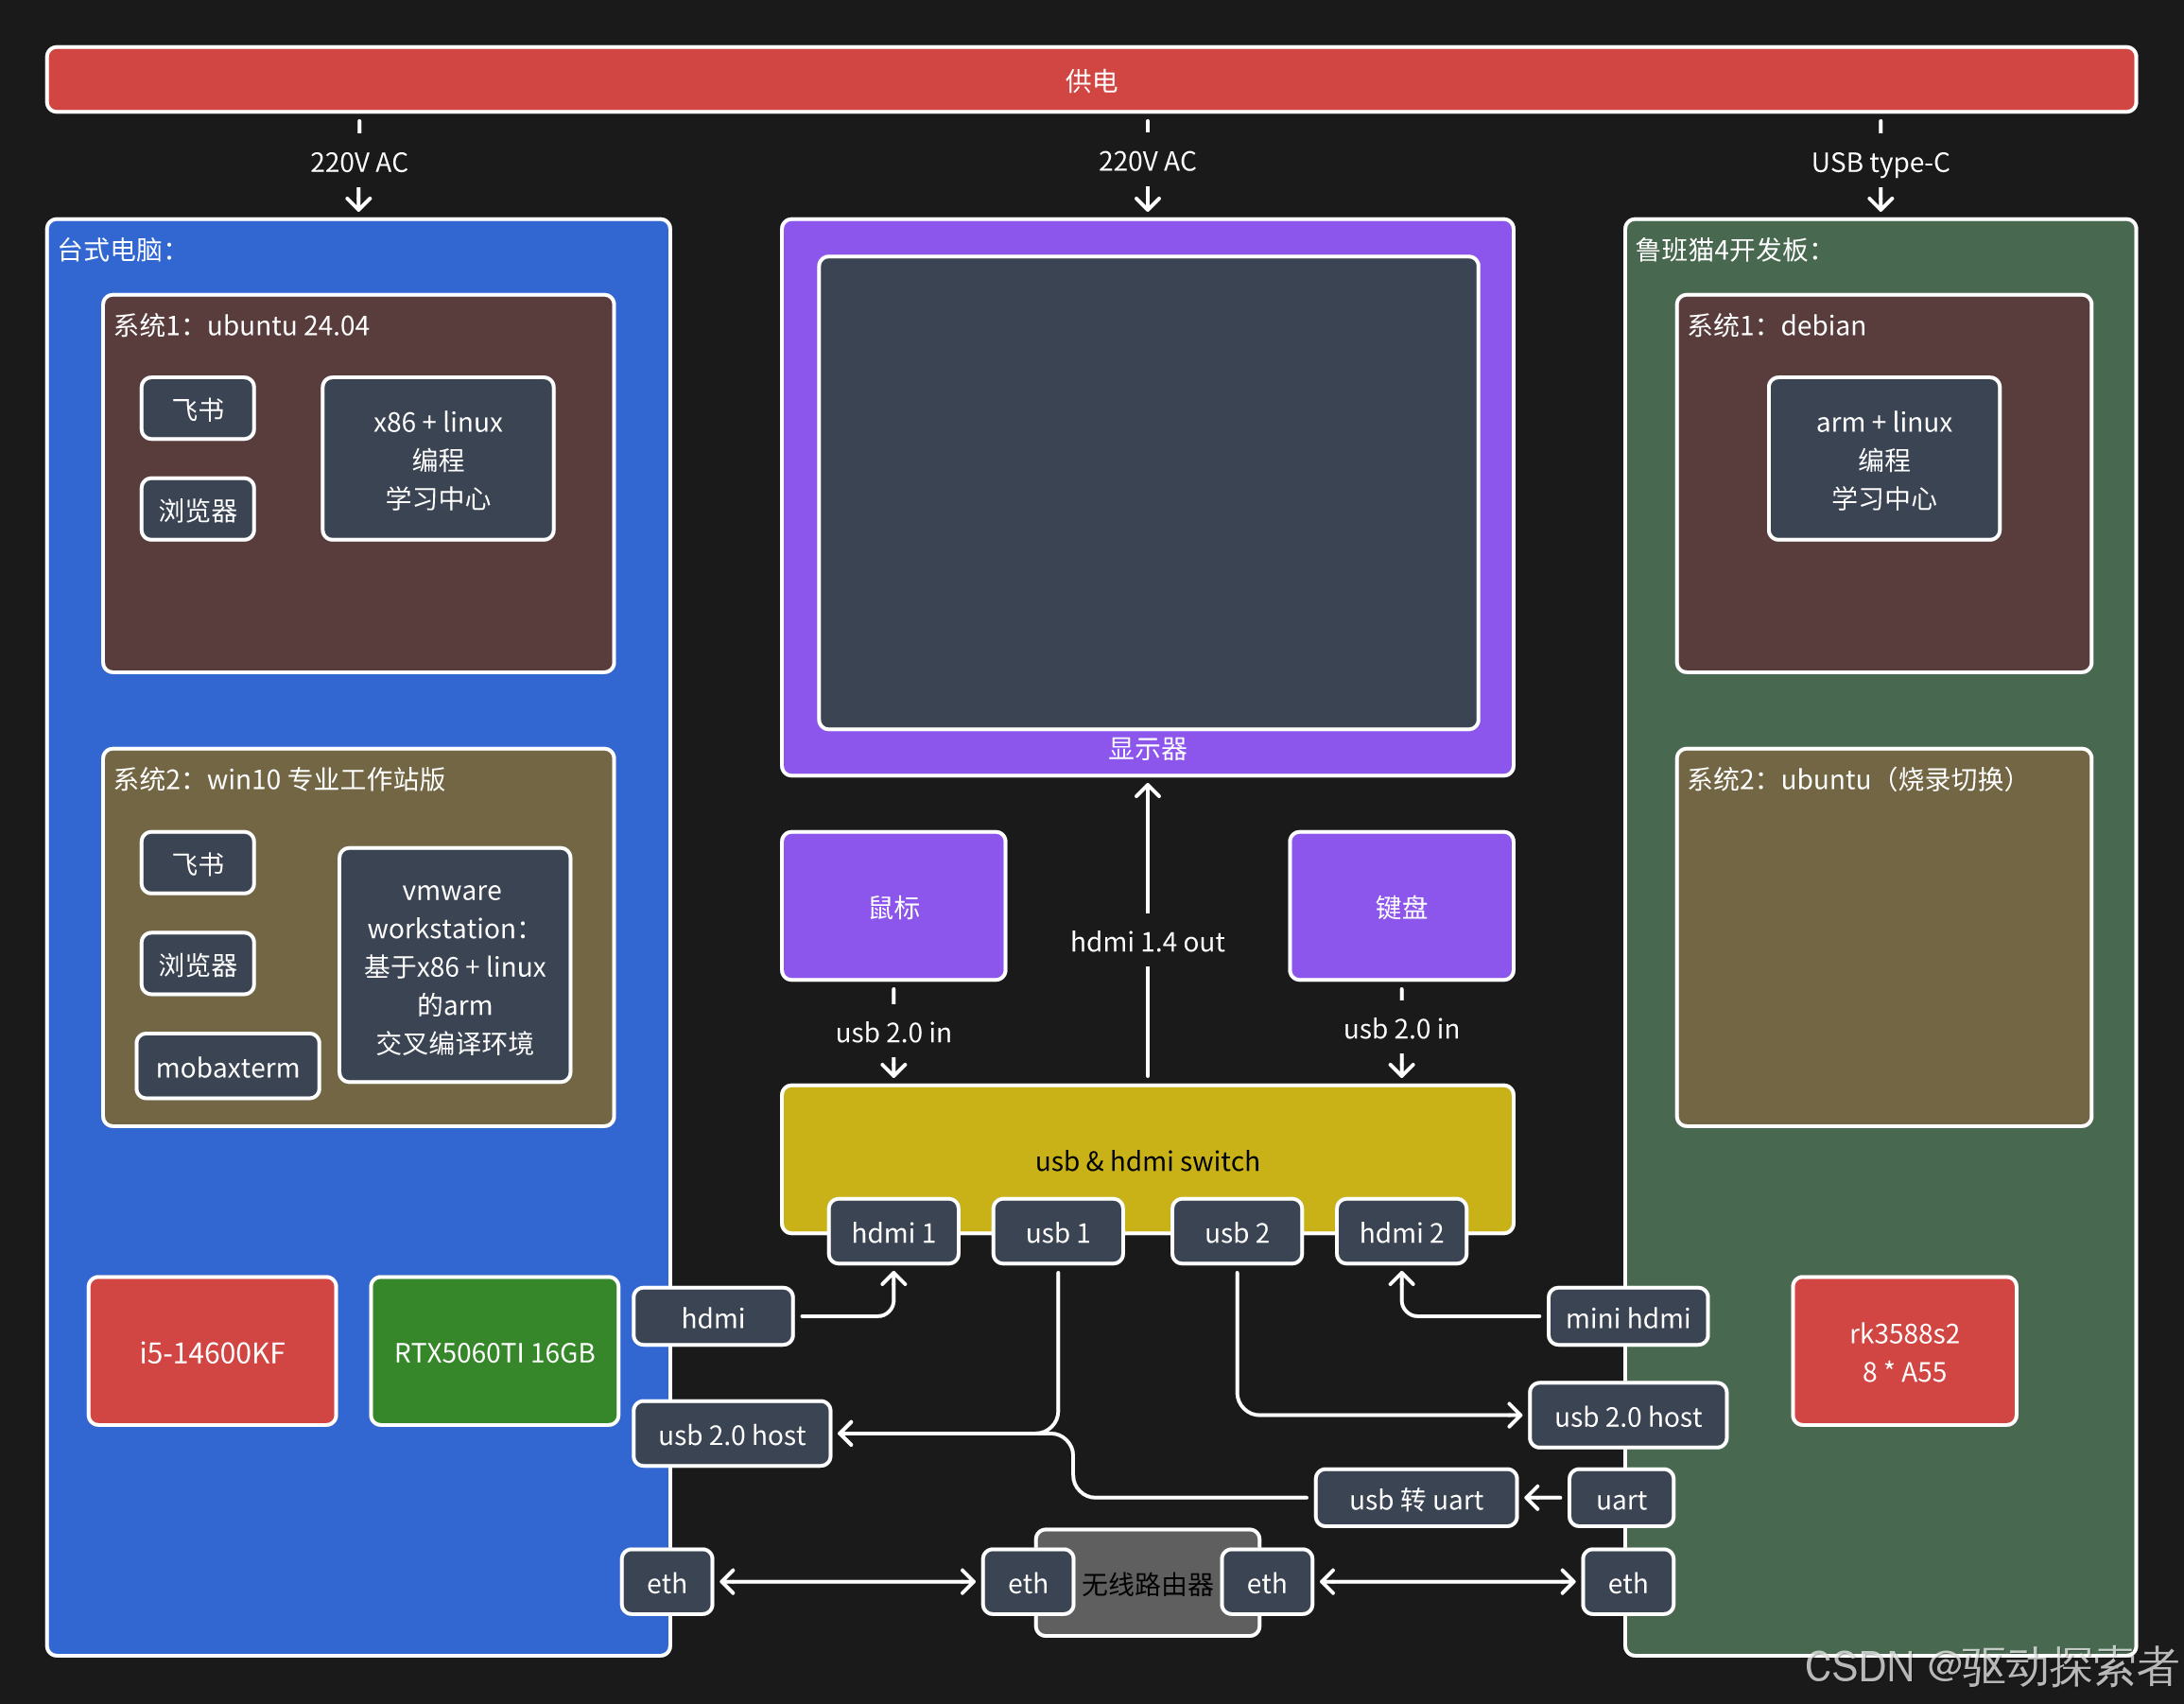Select the 鼠标 mouse block
Image resolution: width=2184 pixels, height=1704 pixels.
(893, 906)
